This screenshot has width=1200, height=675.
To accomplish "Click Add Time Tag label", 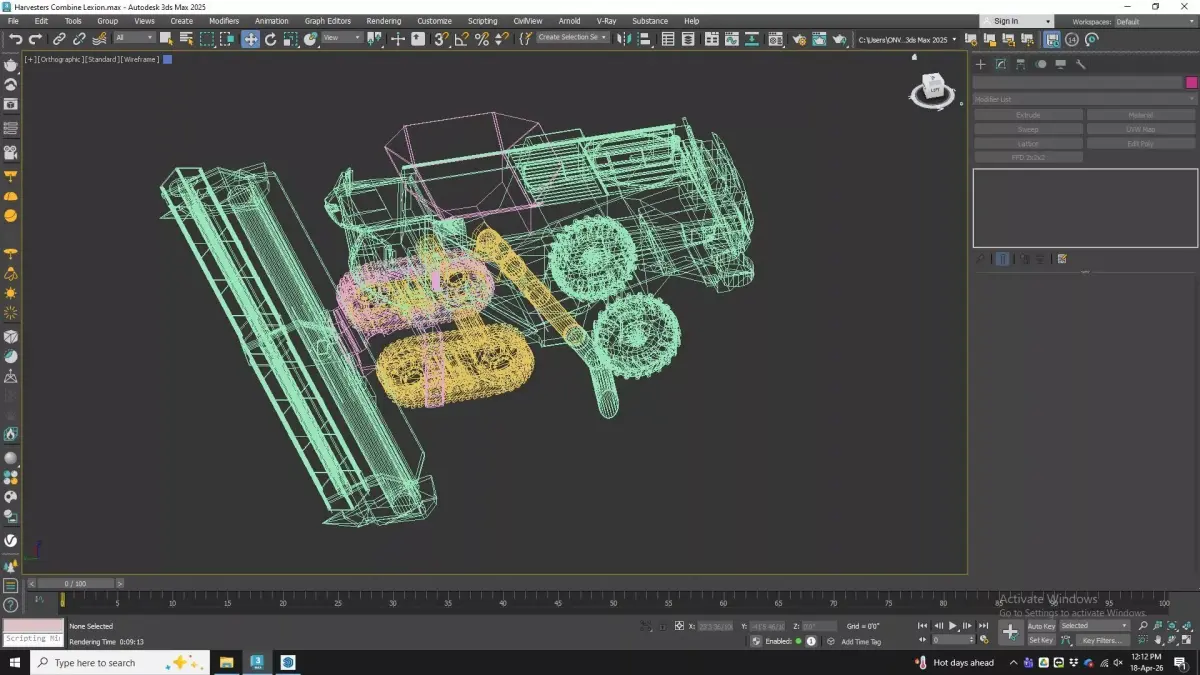I will coord(861,641).
